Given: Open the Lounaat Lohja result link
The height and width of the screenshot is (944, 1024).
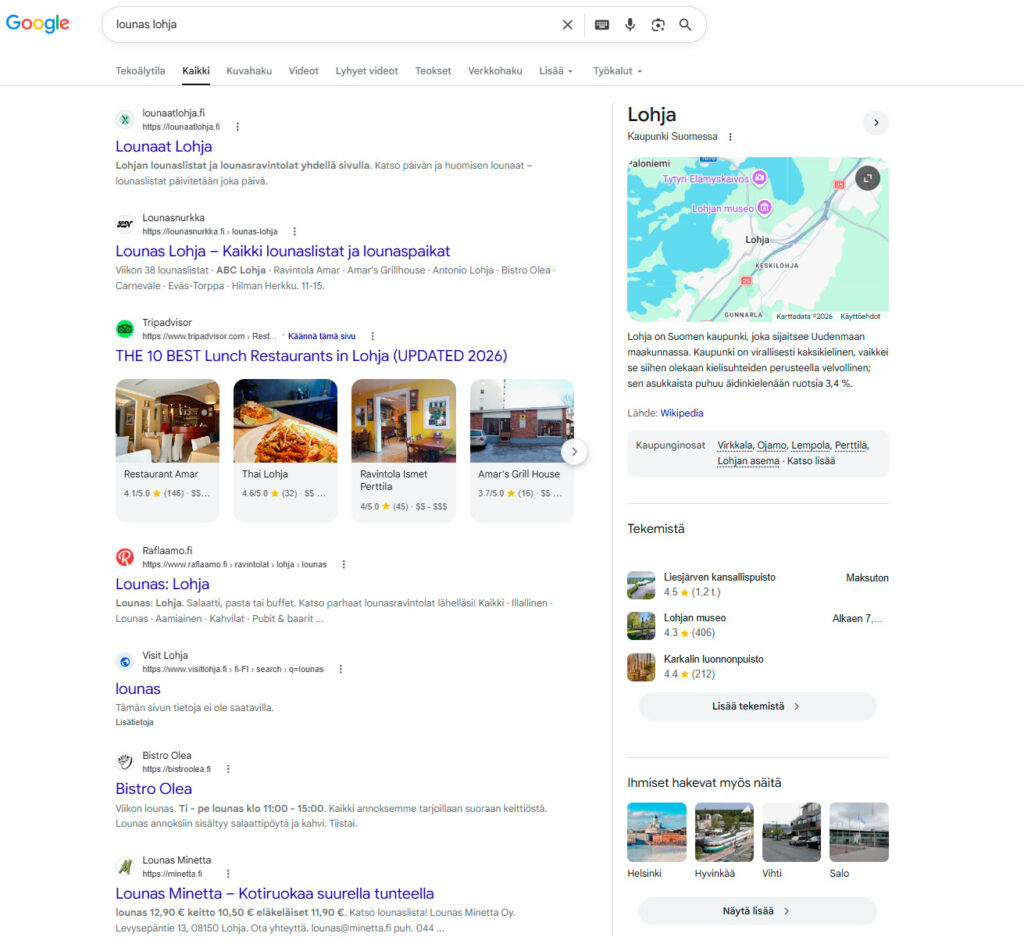Looking at the screenshot, I should pos(164,146).
